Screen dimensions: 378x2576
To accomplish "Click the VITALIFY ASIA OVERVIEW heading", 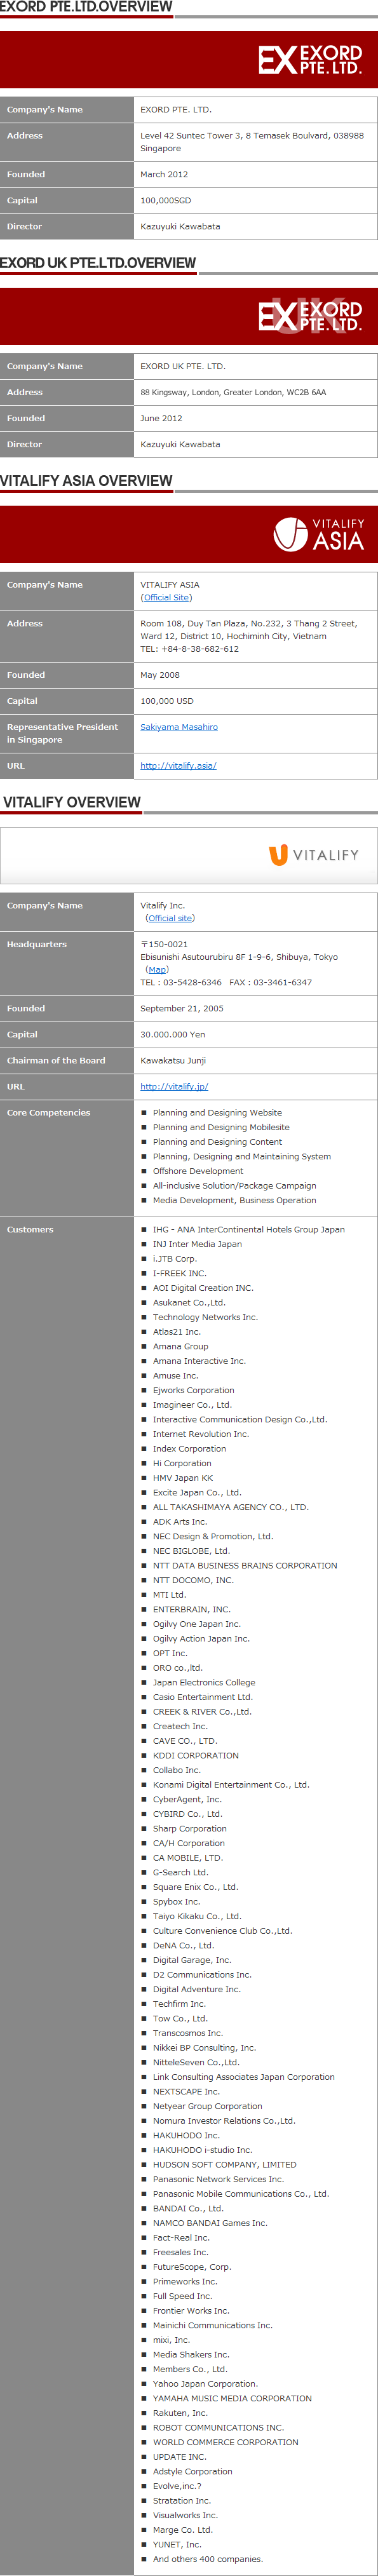I will pyautogui.click(x=86, y=481).
